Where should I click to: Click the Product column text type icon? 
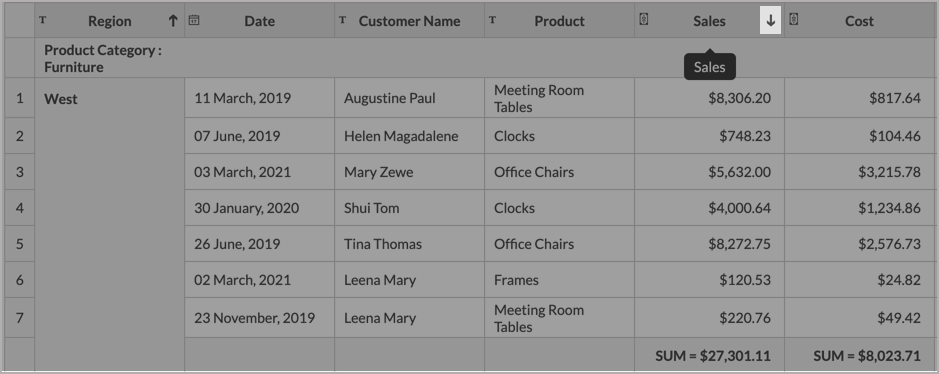492,20
